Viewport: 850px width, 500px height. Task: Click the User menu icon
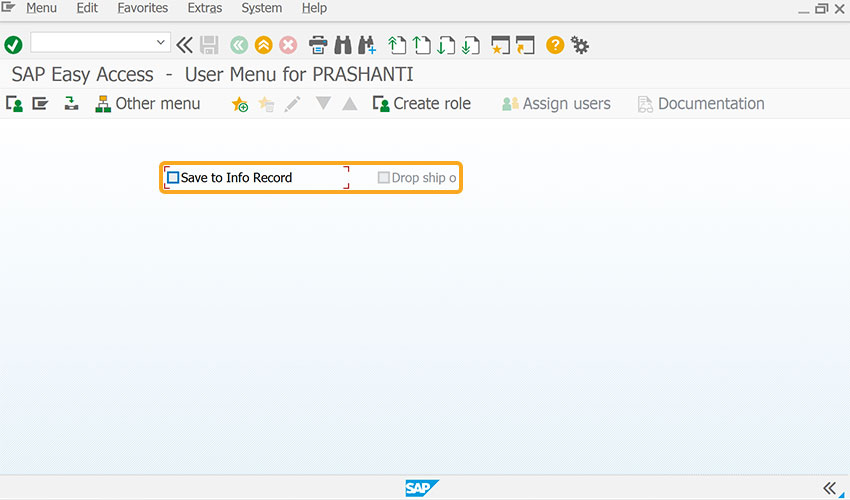click(x=14, y=104)
